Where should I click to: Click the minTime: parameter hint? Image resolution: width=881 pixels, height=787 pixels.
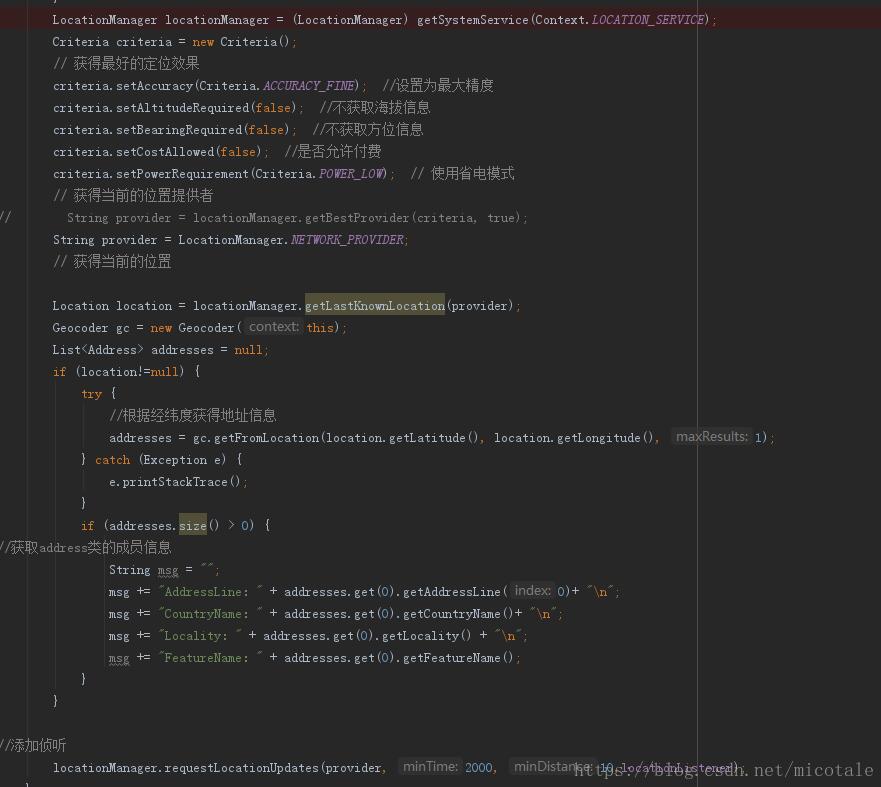pos(430,767)
